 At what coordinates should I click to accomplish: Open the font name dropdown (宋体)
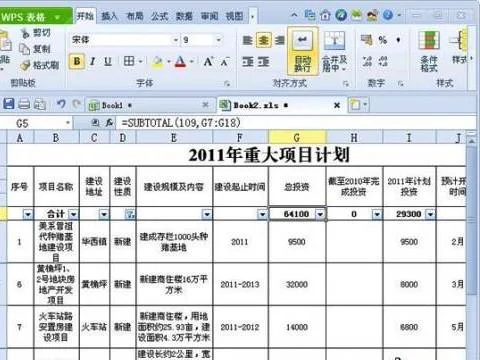176,40
